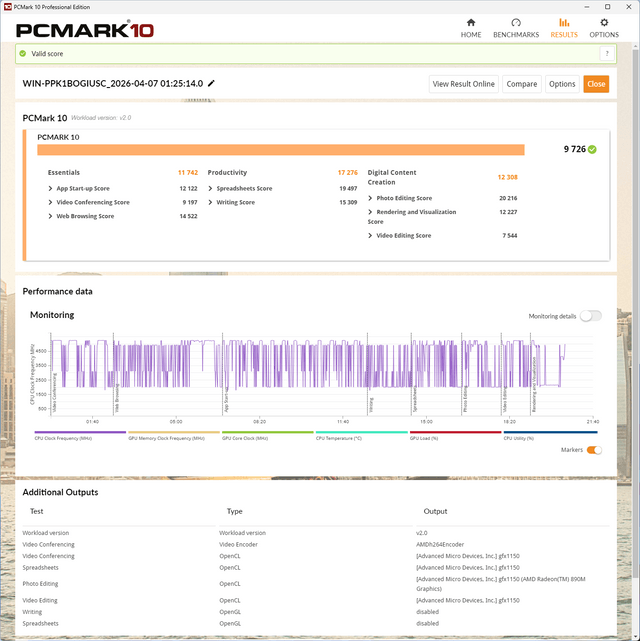Click View Result Online button

[x=463, y=84]
